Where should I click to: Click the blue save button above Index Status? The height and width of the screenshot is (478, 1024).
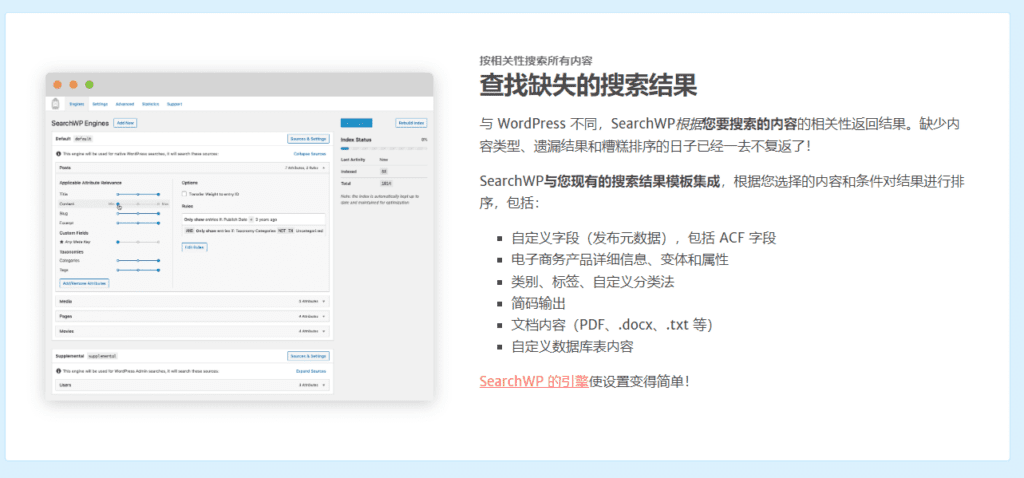[357, 123]
